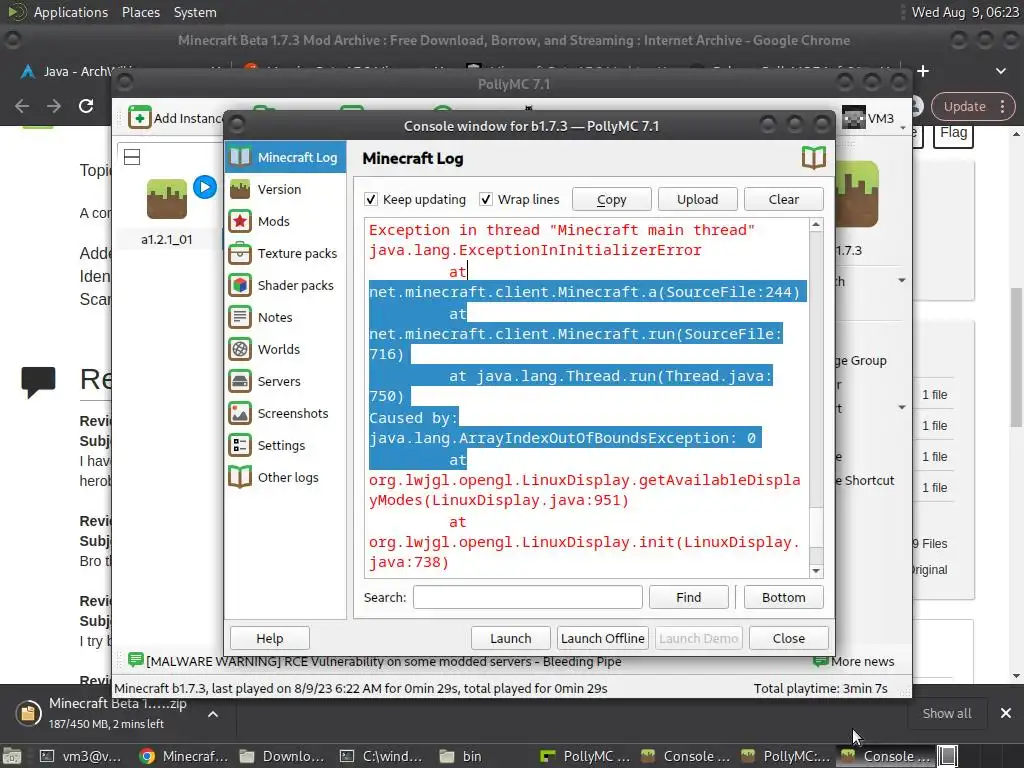This screenshot has width=1024, height=768.
Task: Click the MALWARE WARNING news headline
Action: 383,661
